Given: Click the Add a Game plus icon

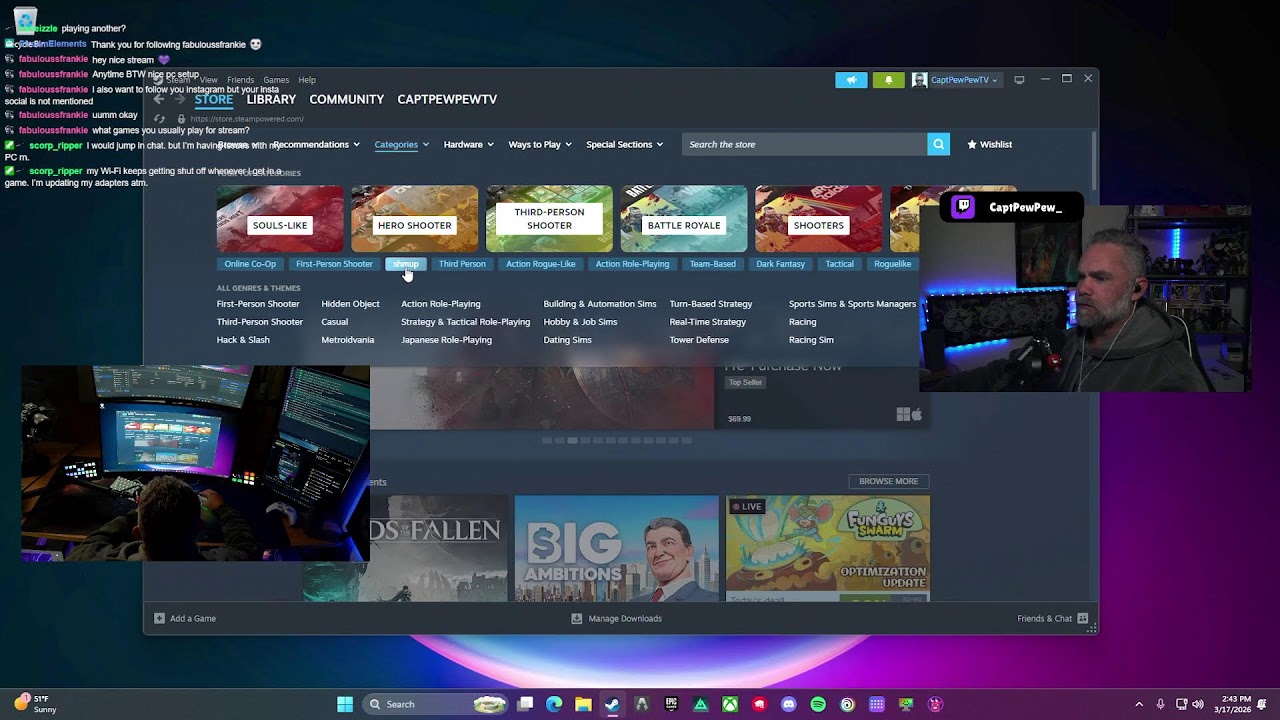Looking at the screenshot, I should (159, 618).
